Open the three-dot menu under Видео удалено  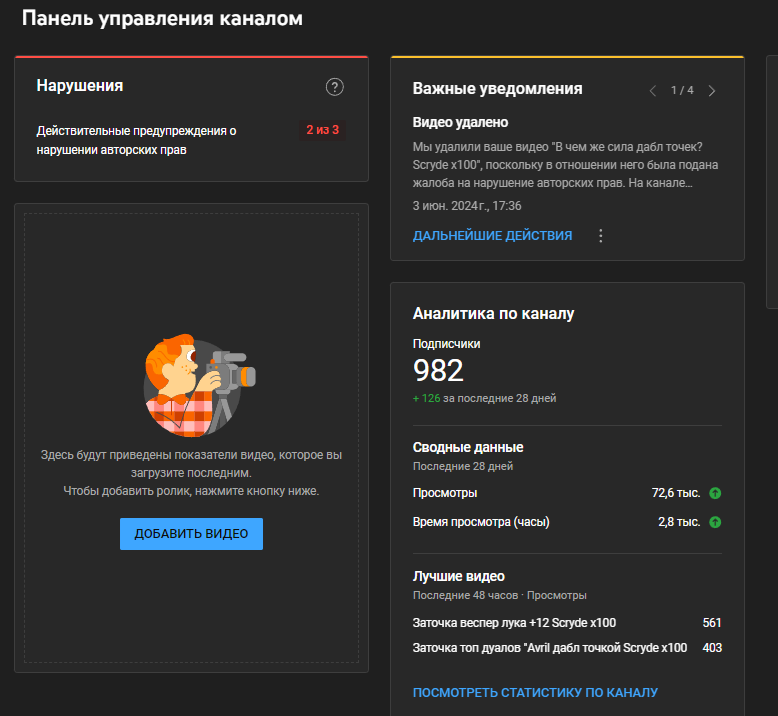[x=601, y=236]
